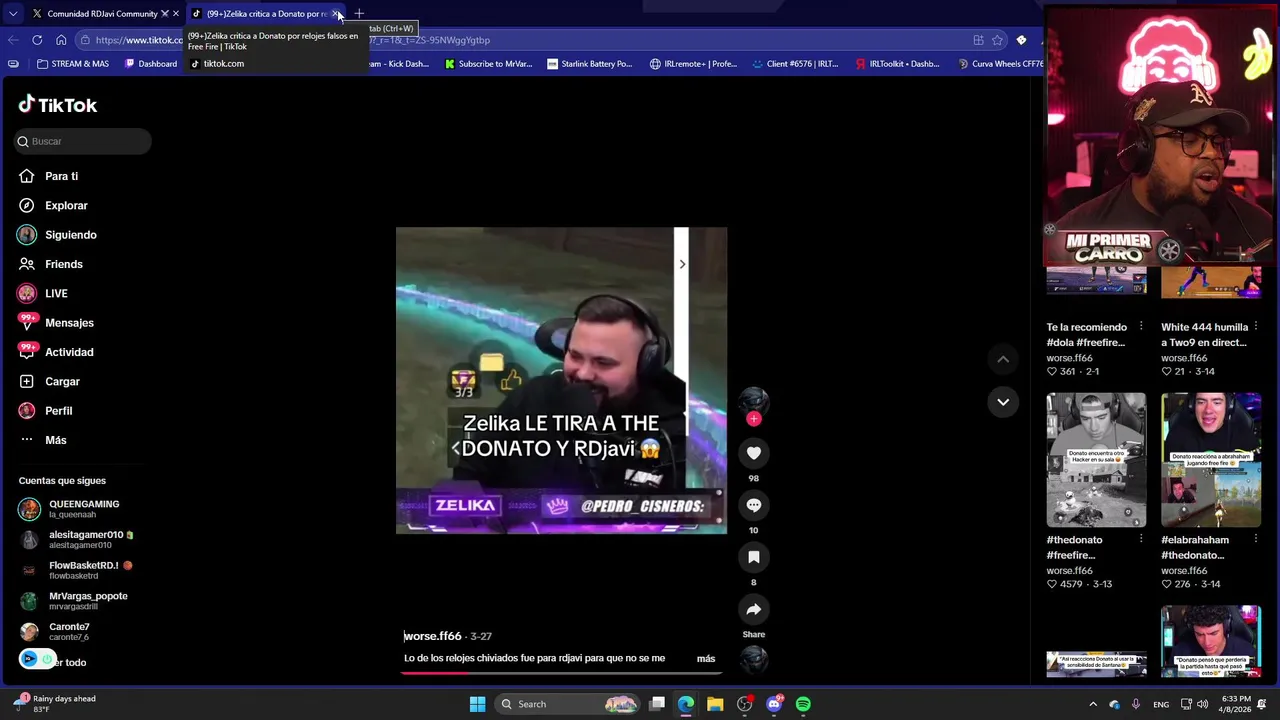Expand the Más menu
The height and width of the screenshot is (720, 1280).
click(55, 440)
